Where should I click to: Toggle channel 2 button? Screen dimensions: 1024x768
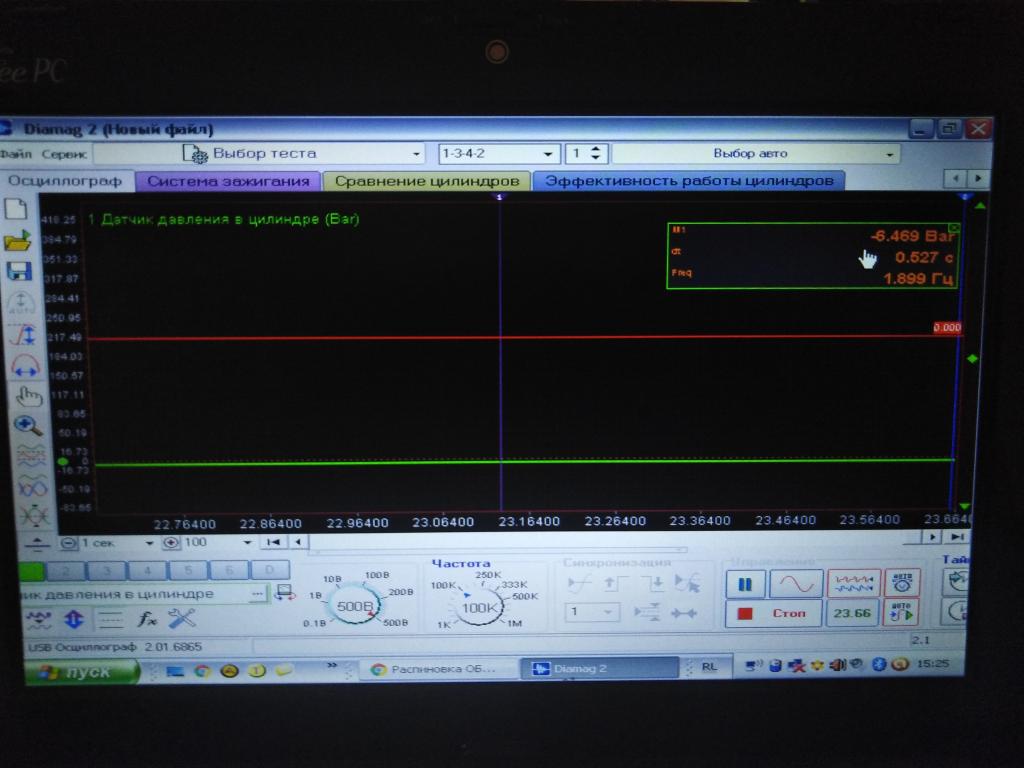(x=66, y=571)
